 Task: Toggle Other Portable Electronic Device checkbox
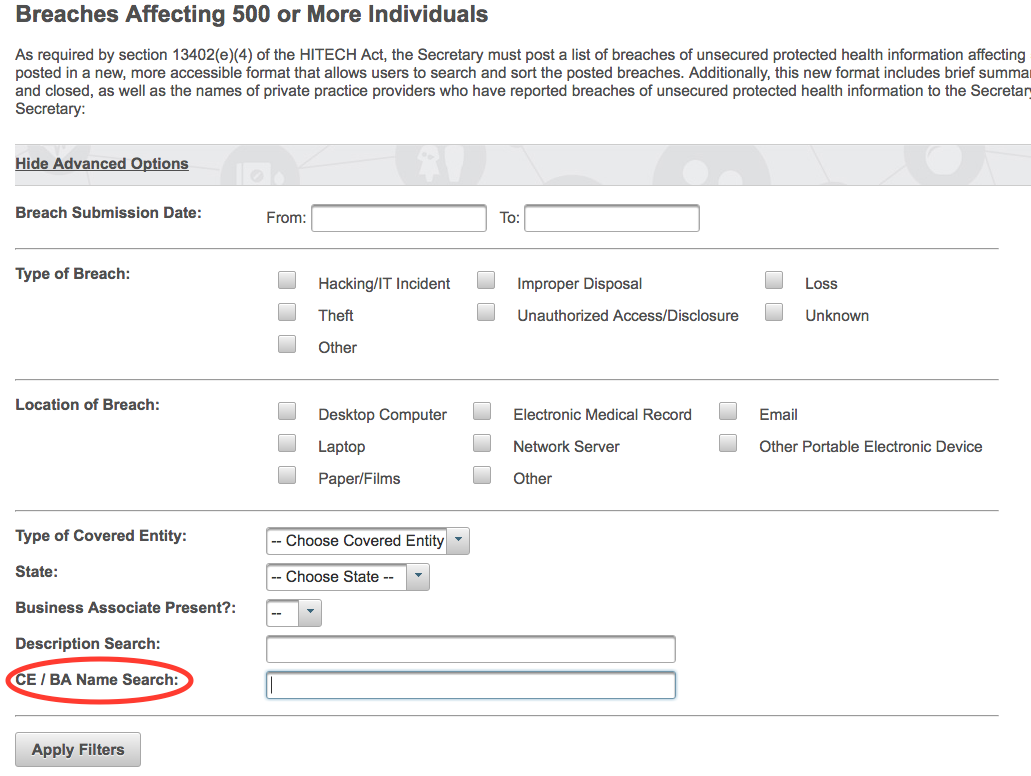tap(728, 444)
